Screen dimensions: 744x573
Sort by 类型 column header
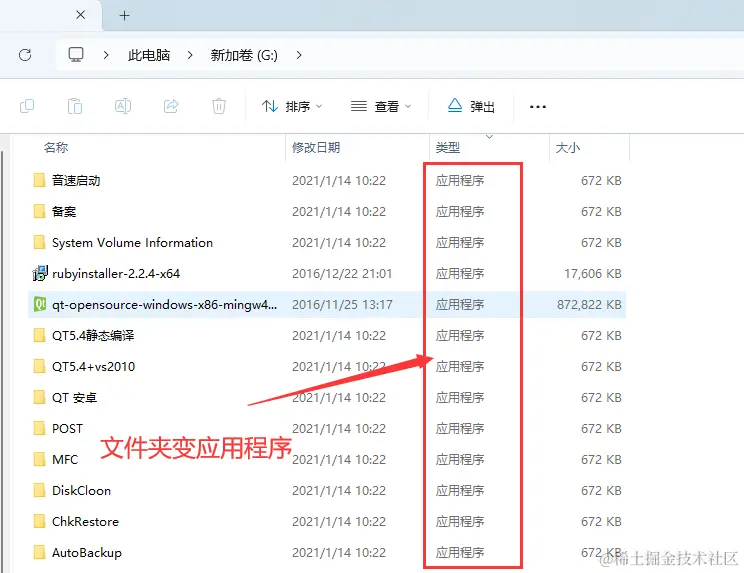[447, 148]
